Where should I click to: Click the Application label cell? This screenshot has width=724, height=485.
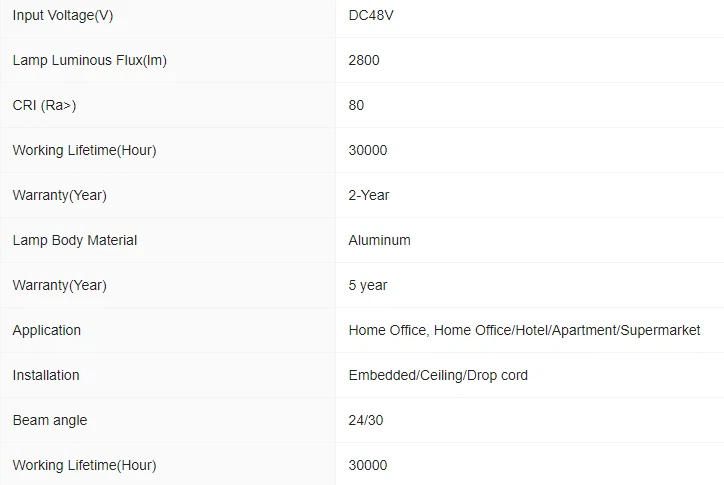tap(47, 330)
